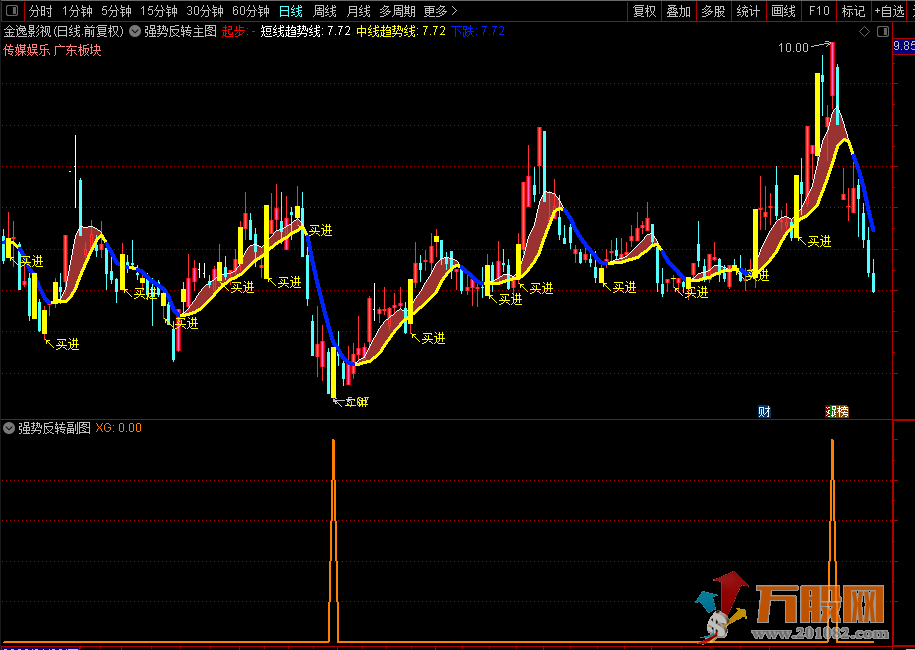Image resolution: width=915 pixels, height=650 pixels.
Task: Open the 更多 periods dropdown
Action: (435, 11)
